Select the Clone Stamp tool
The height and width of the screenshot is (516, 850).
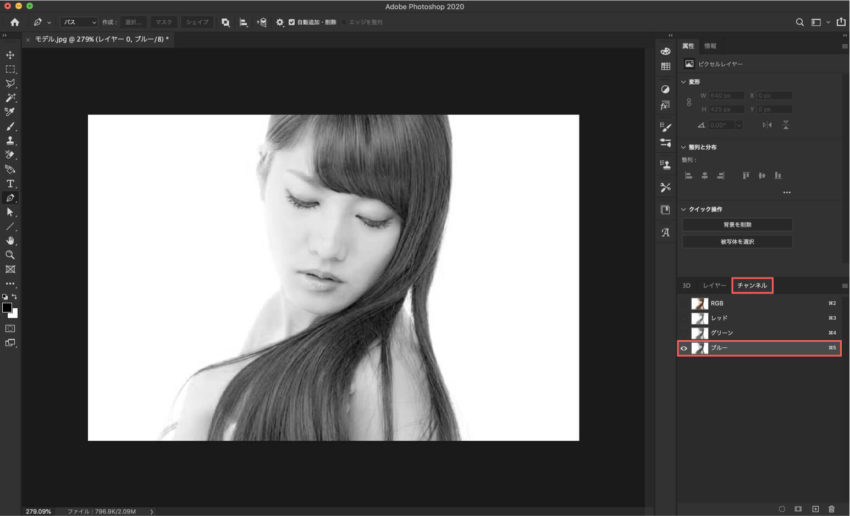(x=10, y=141)
